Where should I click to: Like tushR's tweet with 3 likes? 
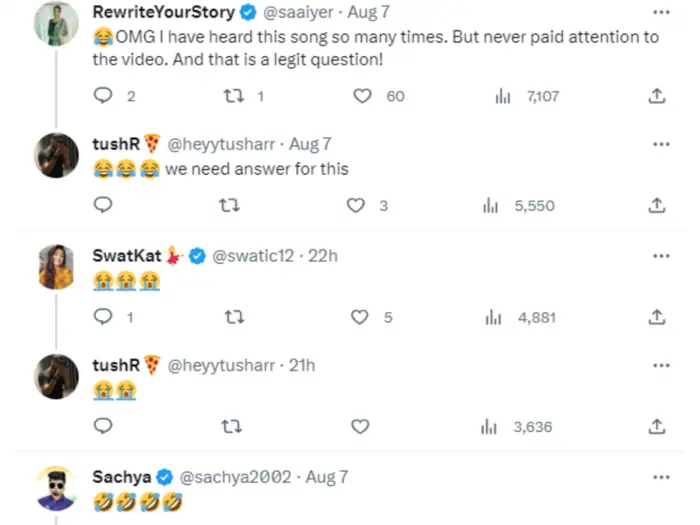(x=355, y=205)
